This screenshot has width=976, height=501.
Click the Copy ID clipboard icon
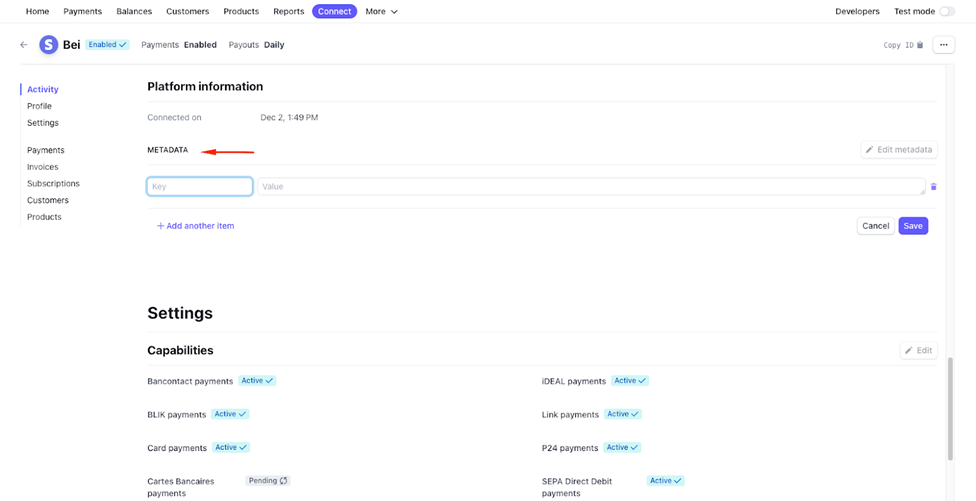coord(920,45)
